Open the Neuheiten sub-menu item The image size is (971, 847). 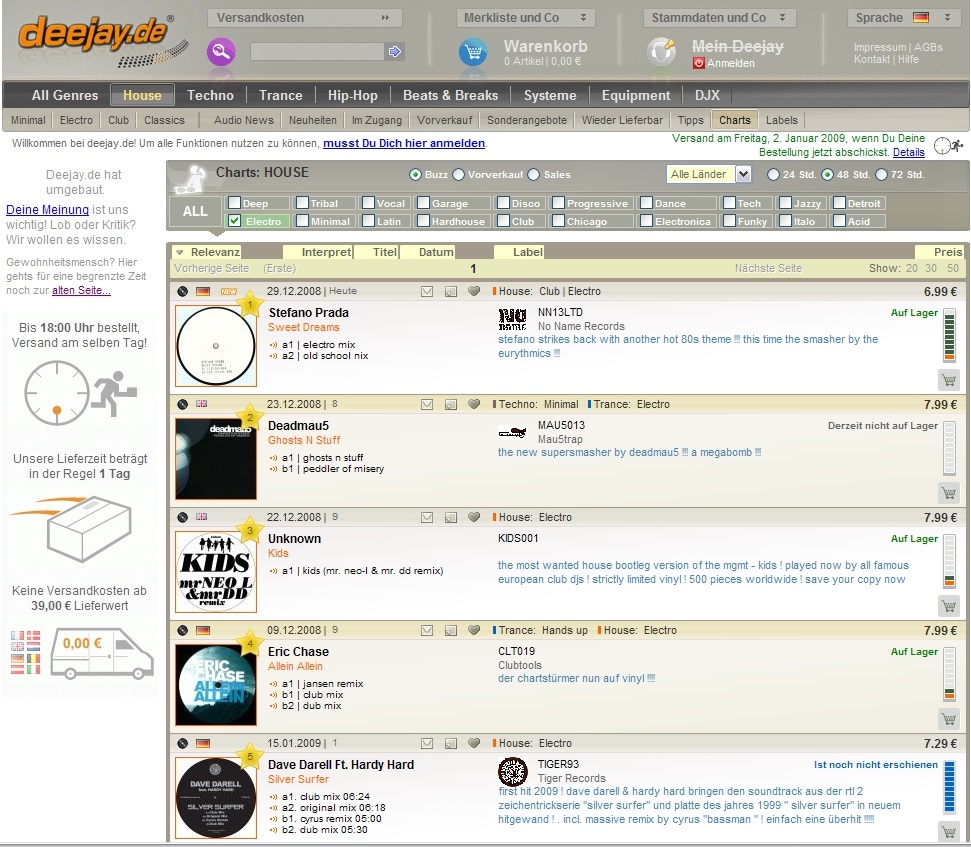[x=313, y=120]
